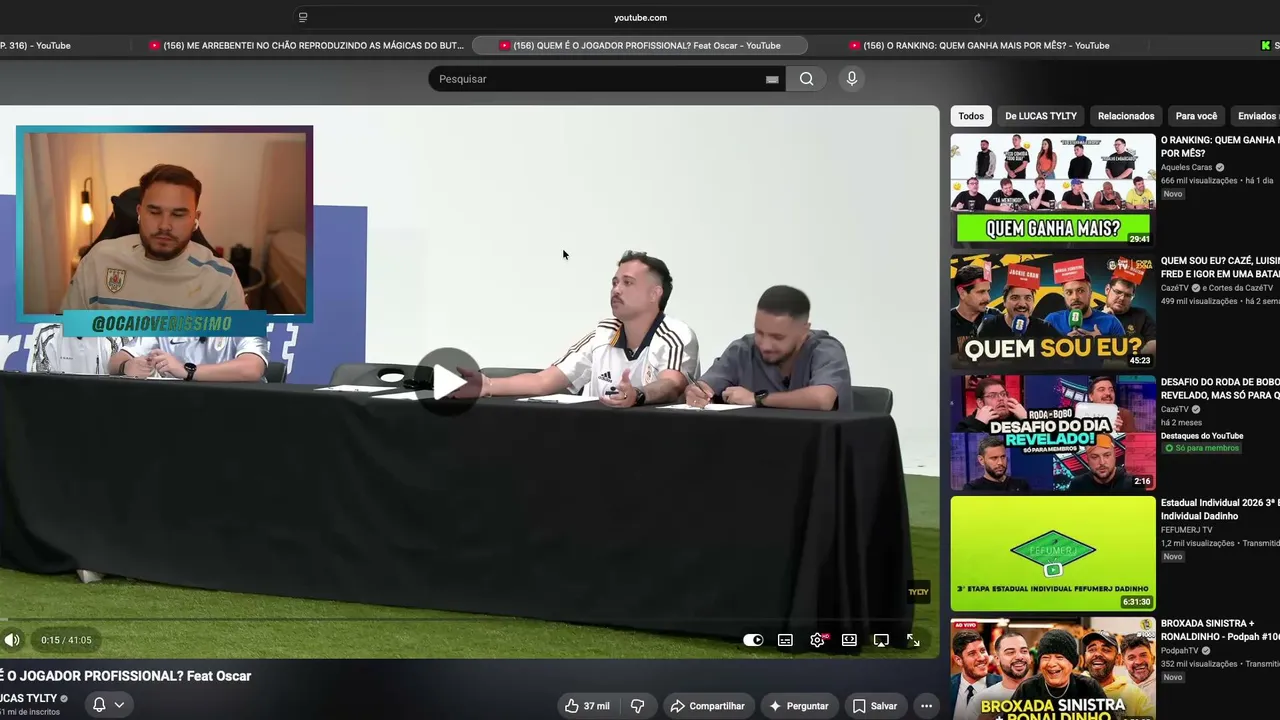Open the FEFUMERJ Dadinho stream thumbnail
The image size is (1280, 720).
[x=1052, y=553]
